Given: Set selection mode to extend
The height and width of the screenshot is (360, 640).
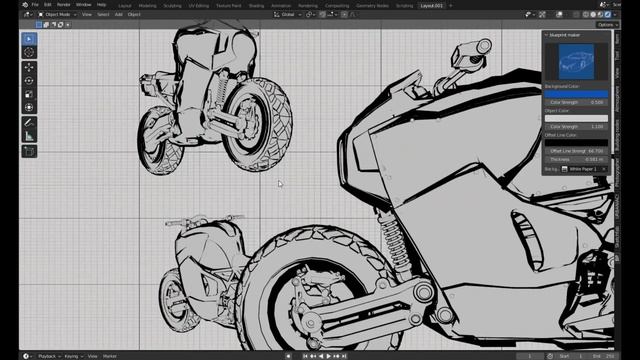Looking at the screenshot, I should [46, 24].
